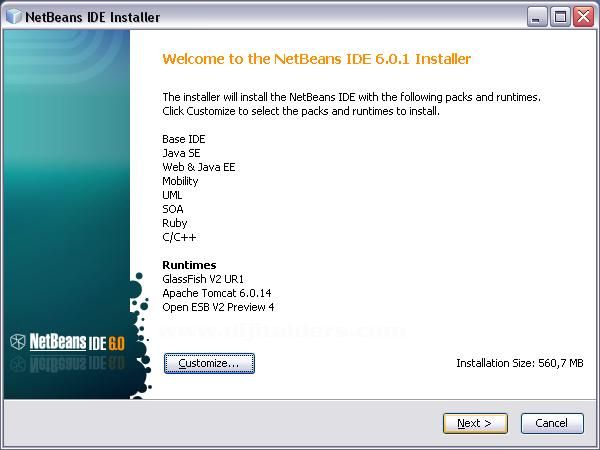The height and width of the screenshot is (450, 600).
Task: Select the SOA pack entry
Action: click(173, 209)
